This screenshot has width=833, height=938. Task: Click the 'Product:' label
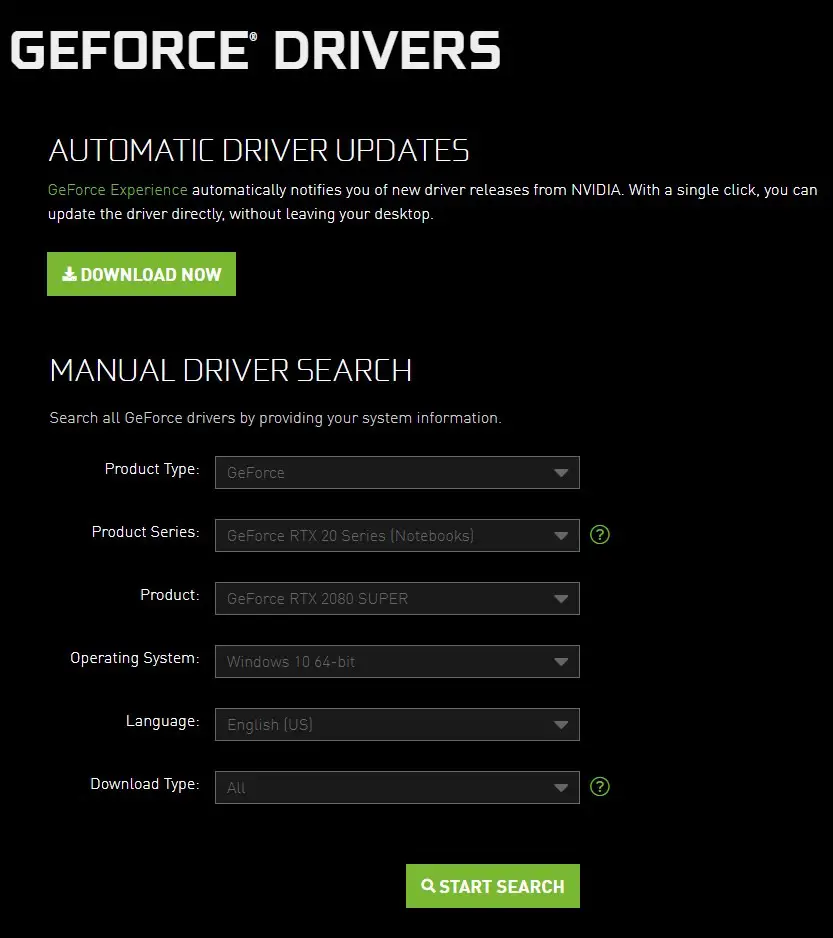point(170,595)
